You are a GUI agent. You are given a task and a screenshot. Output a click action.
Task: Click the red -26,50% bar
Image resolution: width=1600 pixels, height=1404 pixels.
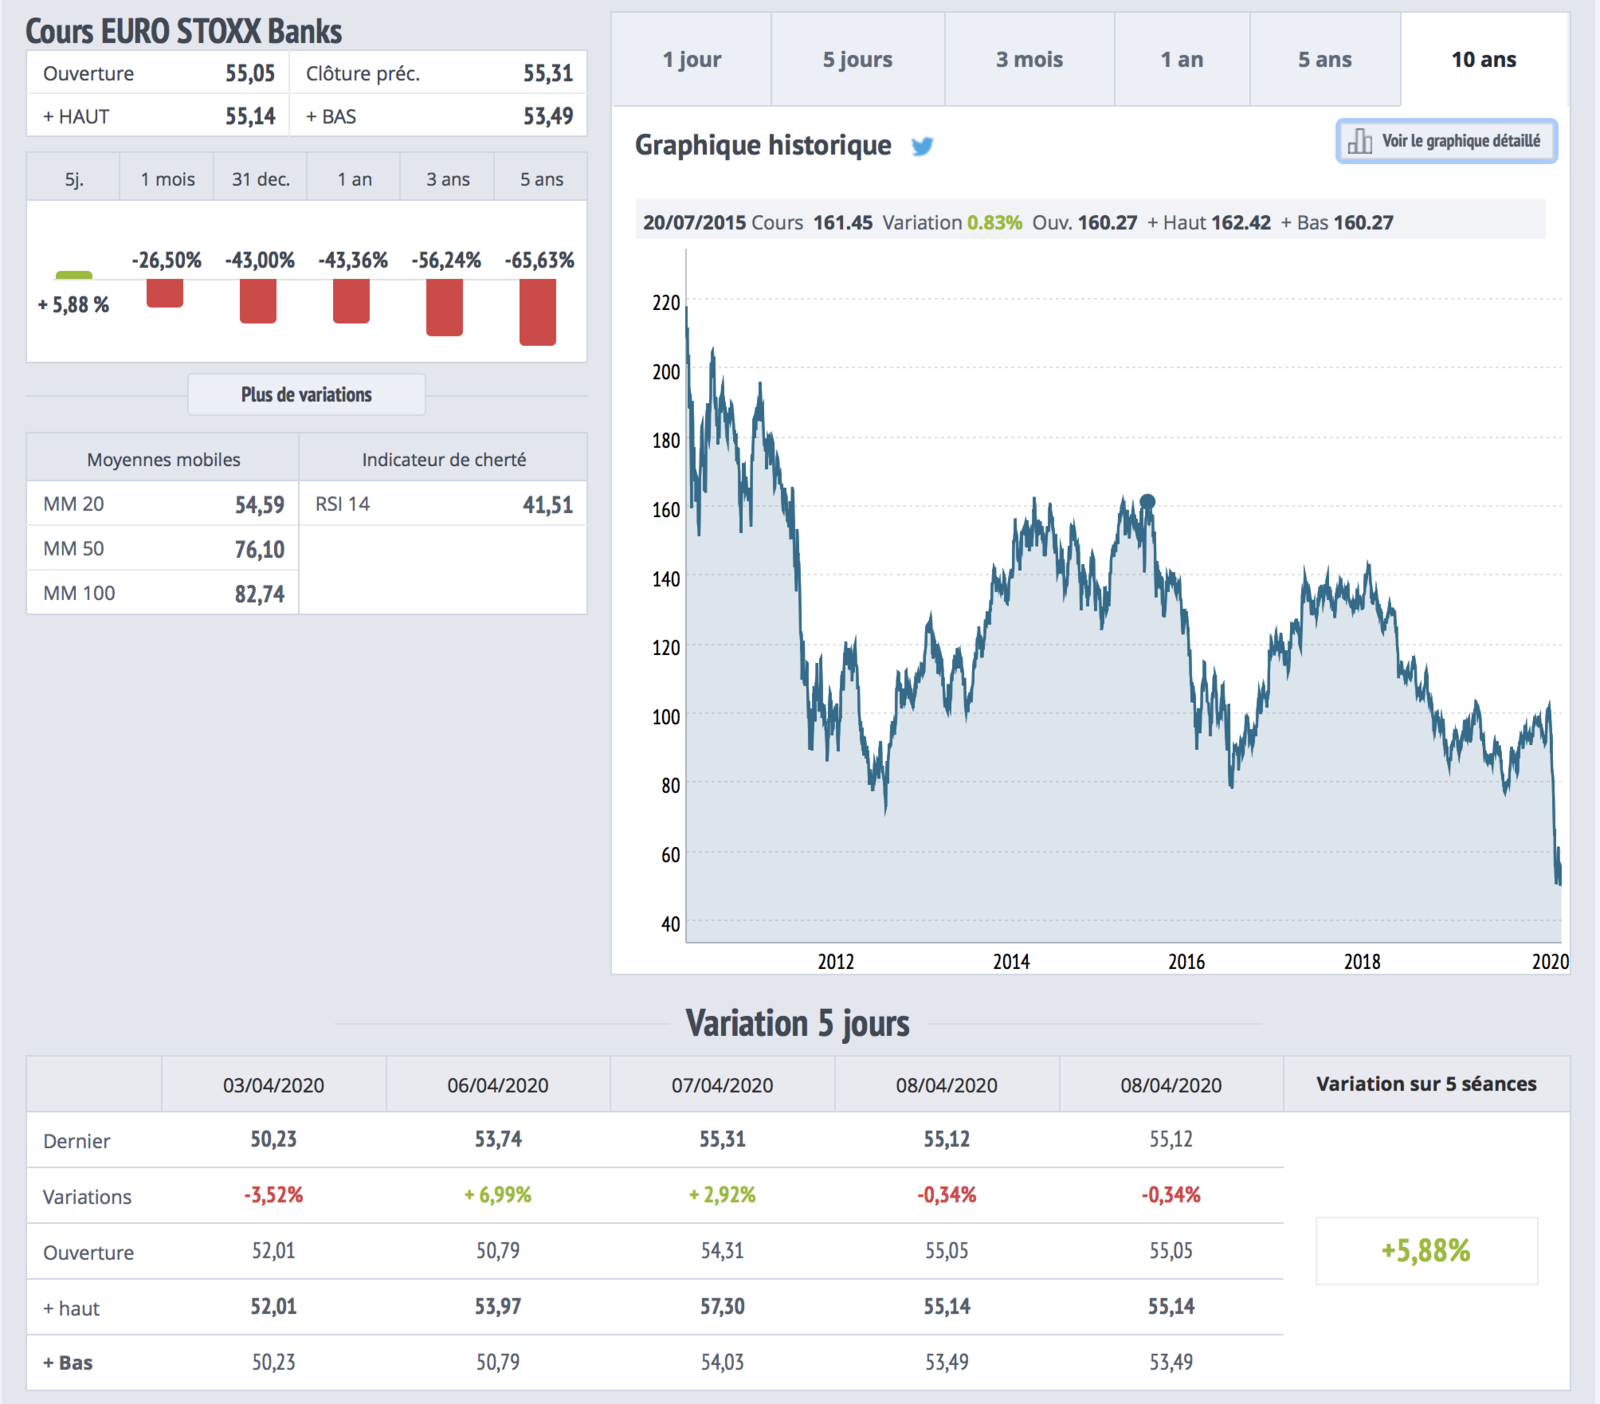tap(165, 293)
